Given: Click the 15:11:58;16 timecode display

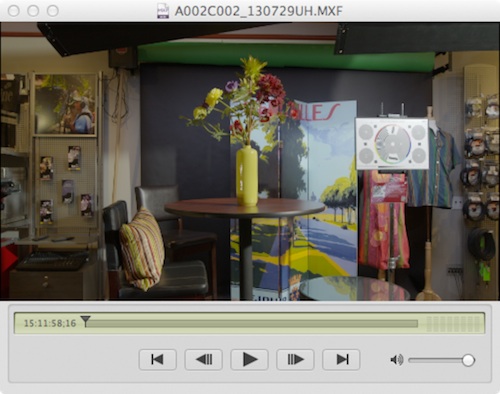Looking at the screenshot, I should click(50, 323).
